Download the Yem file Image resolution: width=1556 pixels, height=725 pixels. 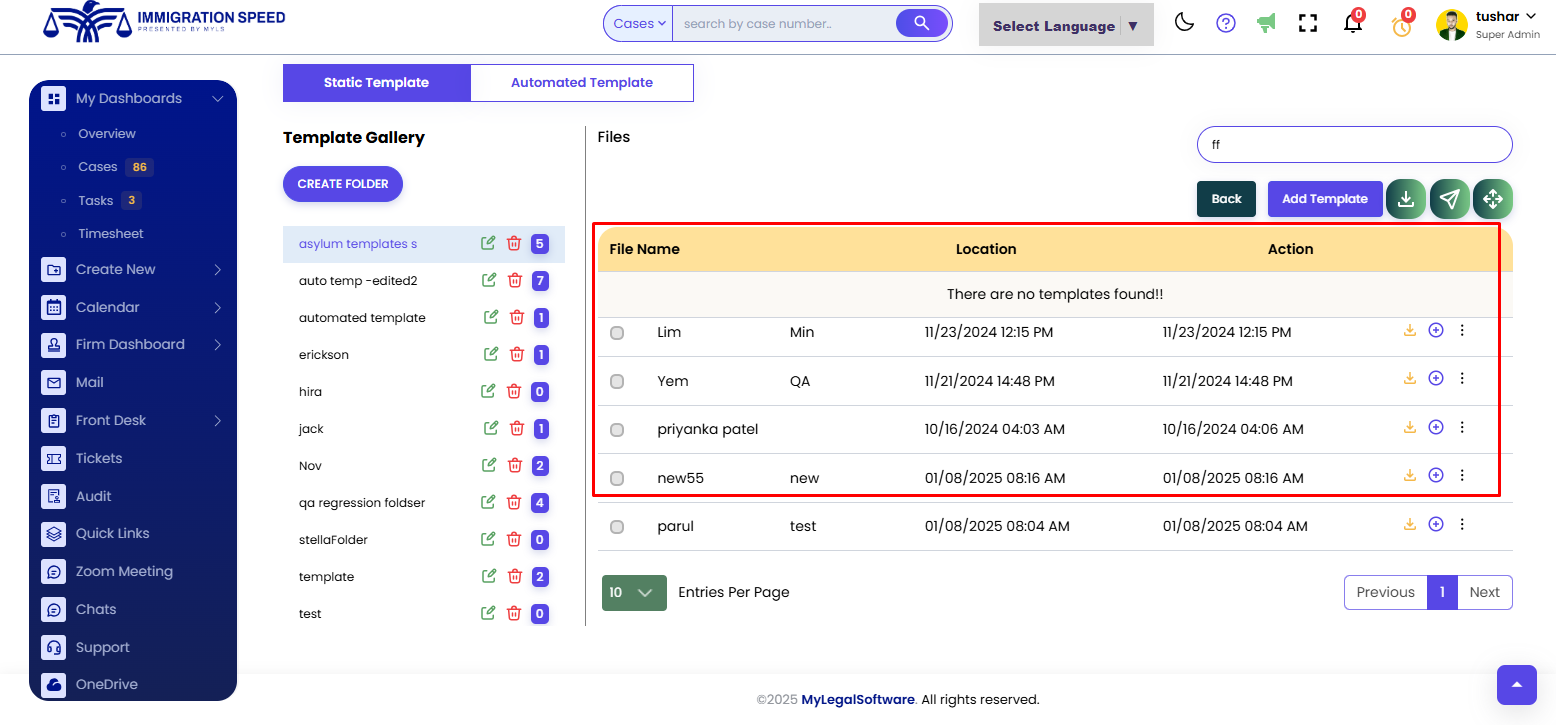coord(1410,379)
